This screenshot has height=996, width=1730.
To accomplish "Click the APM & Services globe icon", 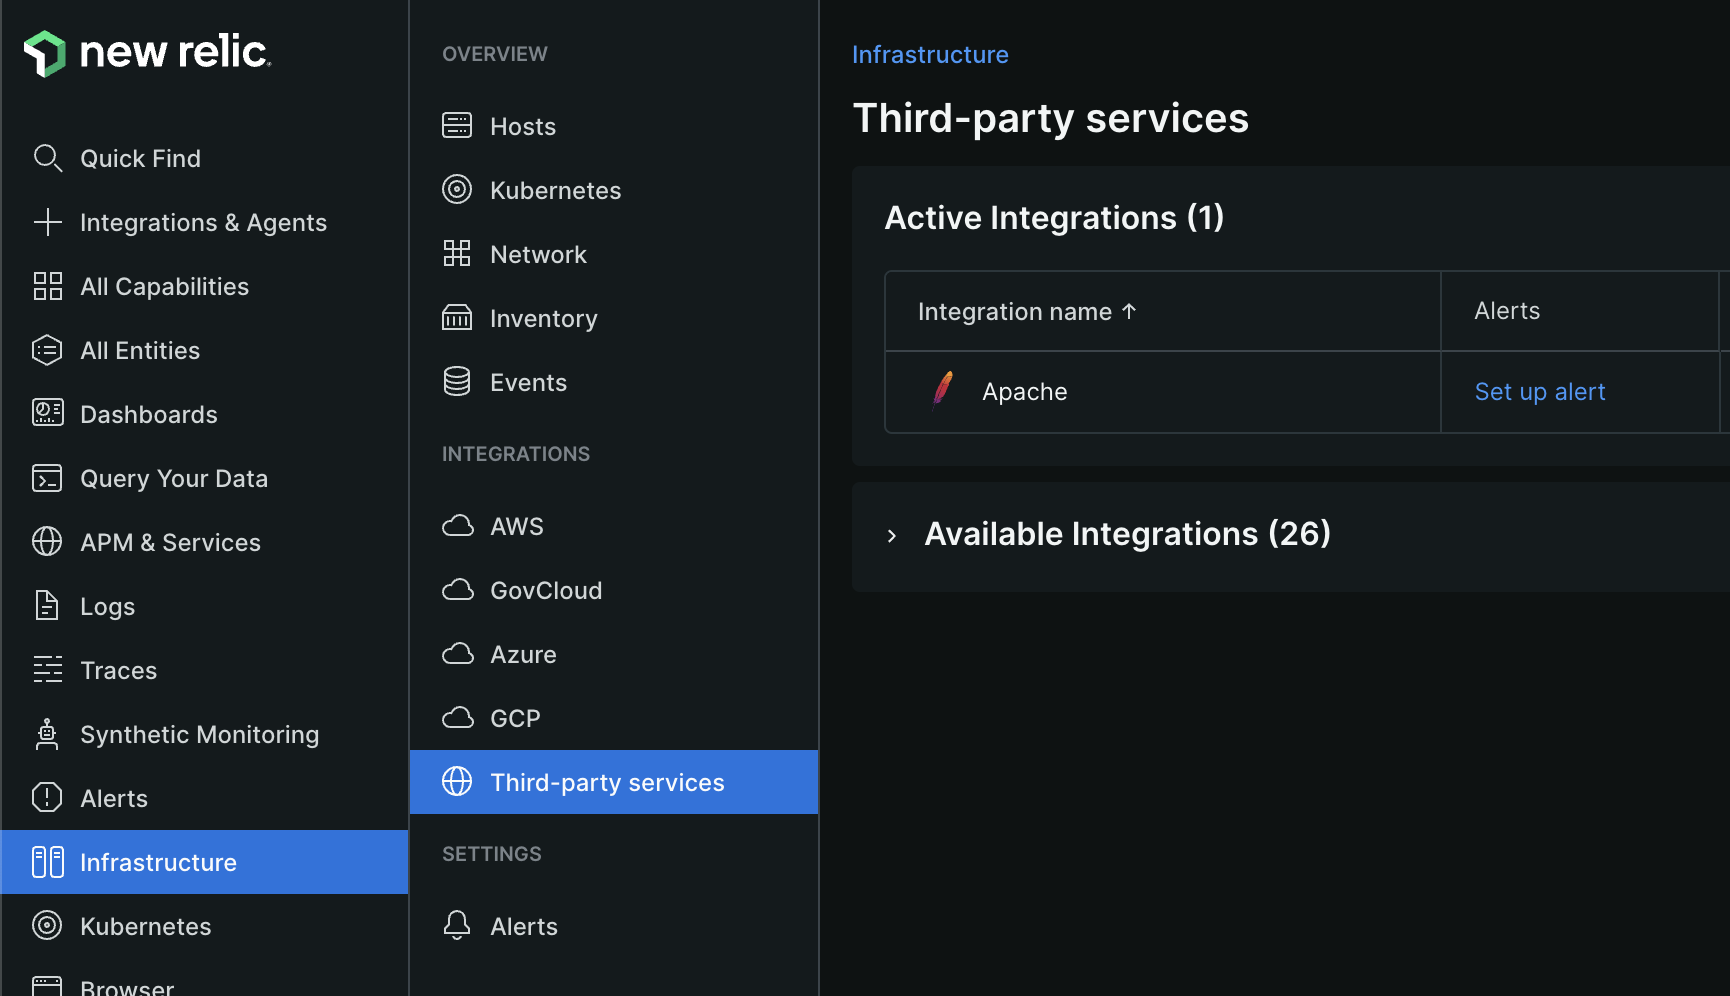I will tap(47, 542).
